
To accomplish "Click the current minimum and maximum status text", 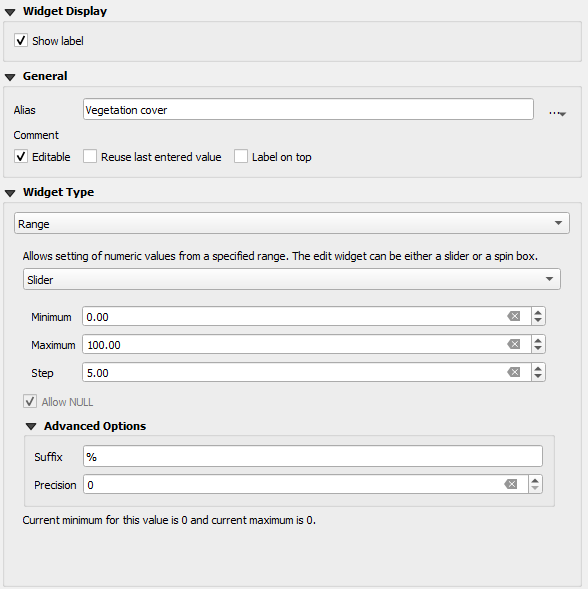I will pos(169,520).
